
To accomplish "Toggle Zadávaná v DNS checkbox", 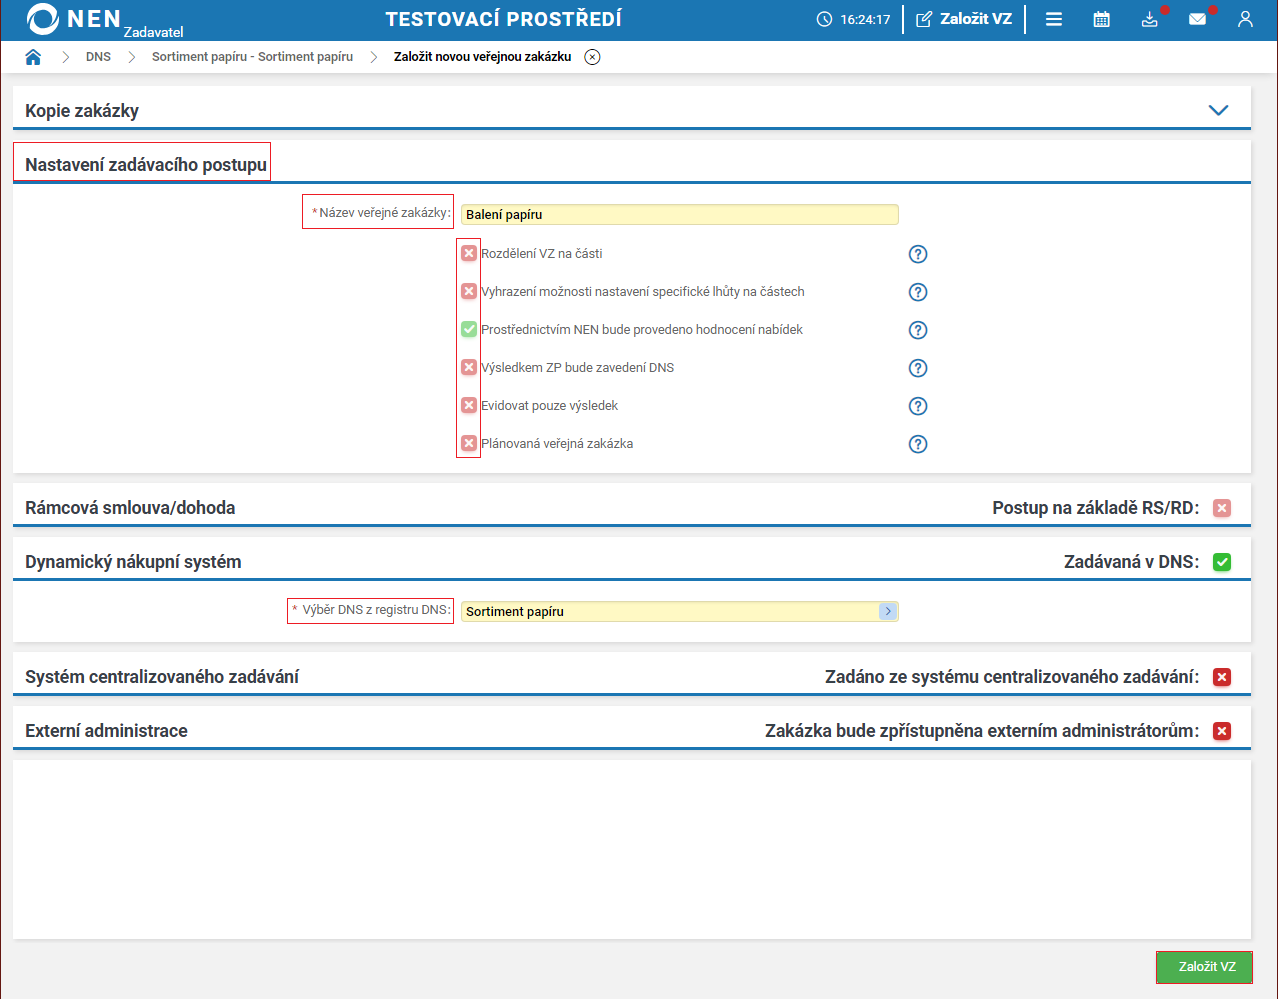I will 1222,562.
